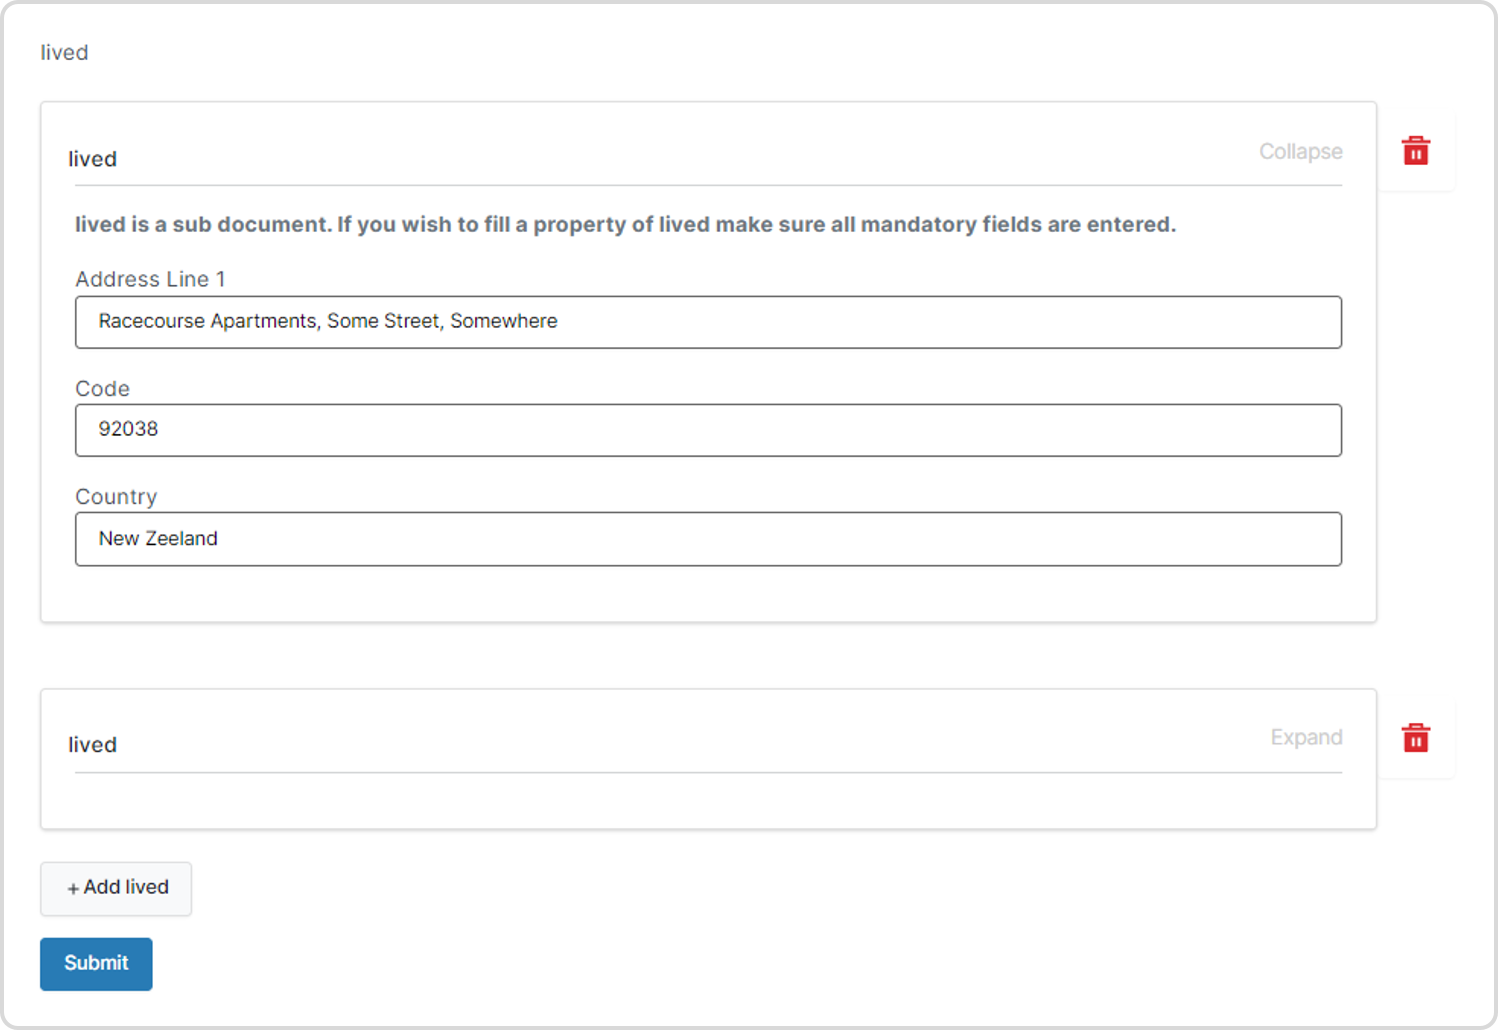Viewport: 1498px width, 1030px height.
Task: Click the sub document mandatory fields notice
Action: pyautogui.click(x=625, y=224)
